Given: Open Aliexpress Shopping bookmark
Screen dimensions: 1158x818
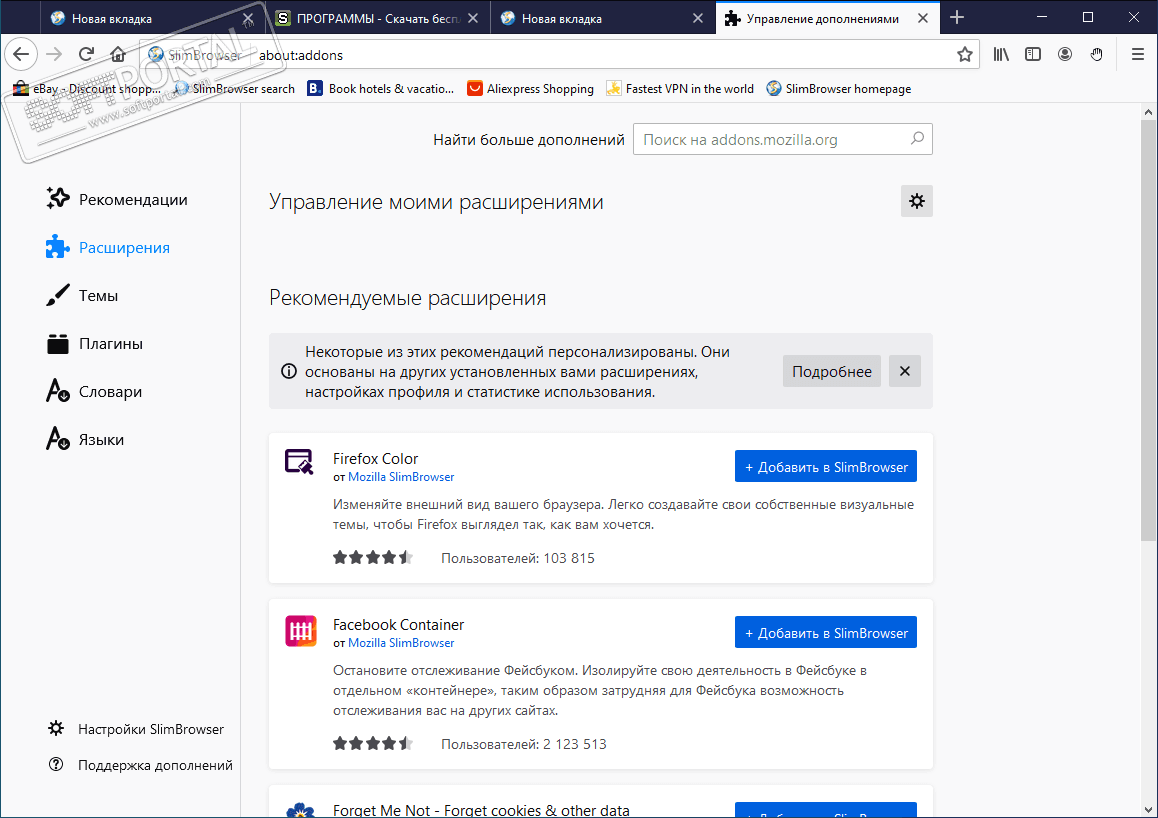Looking at the screenshot, I should (530, 89).
